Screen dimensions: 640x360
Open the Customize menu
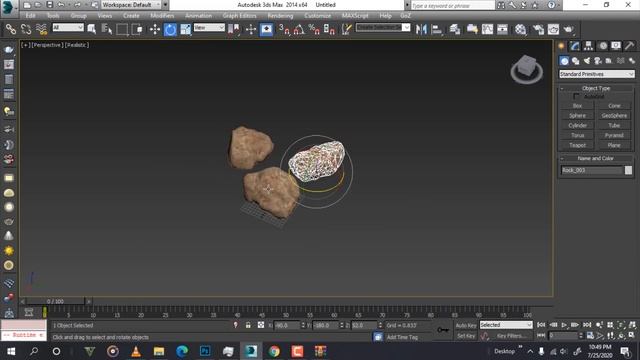click(x=318, y=16)
